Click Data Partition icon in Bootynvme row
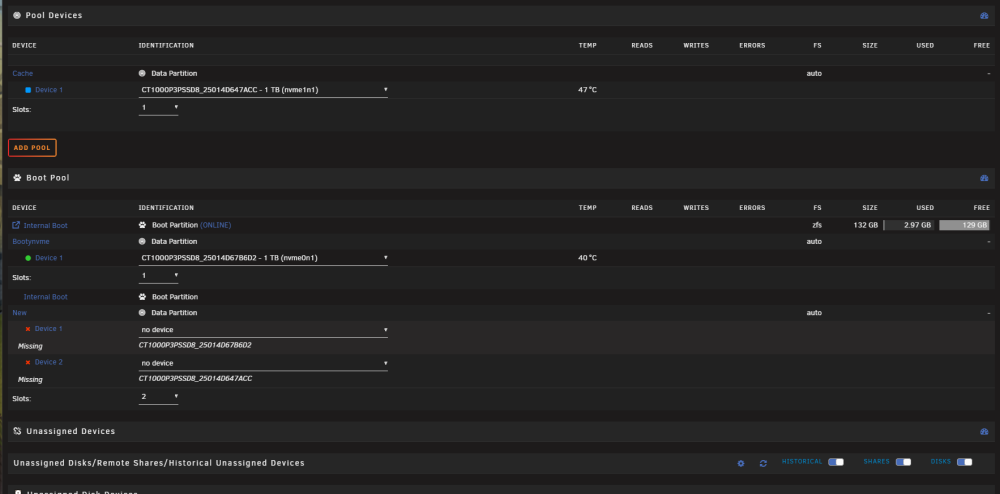The width and height of the screenshot is (1000, 494). [x=142, y=242]
